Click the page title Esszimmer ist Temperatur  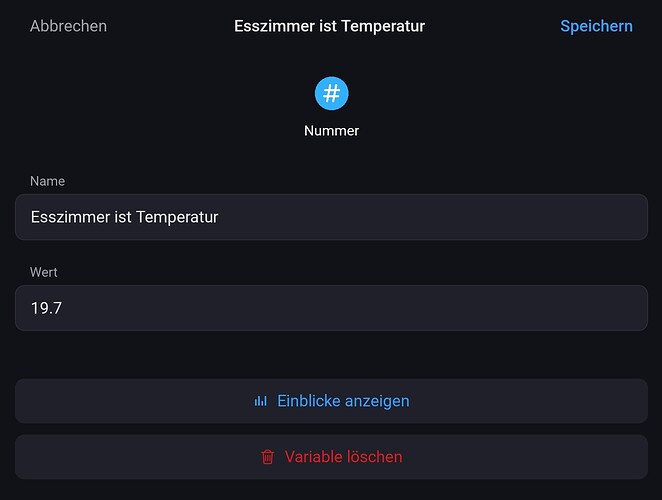click(x=329, y=26)
